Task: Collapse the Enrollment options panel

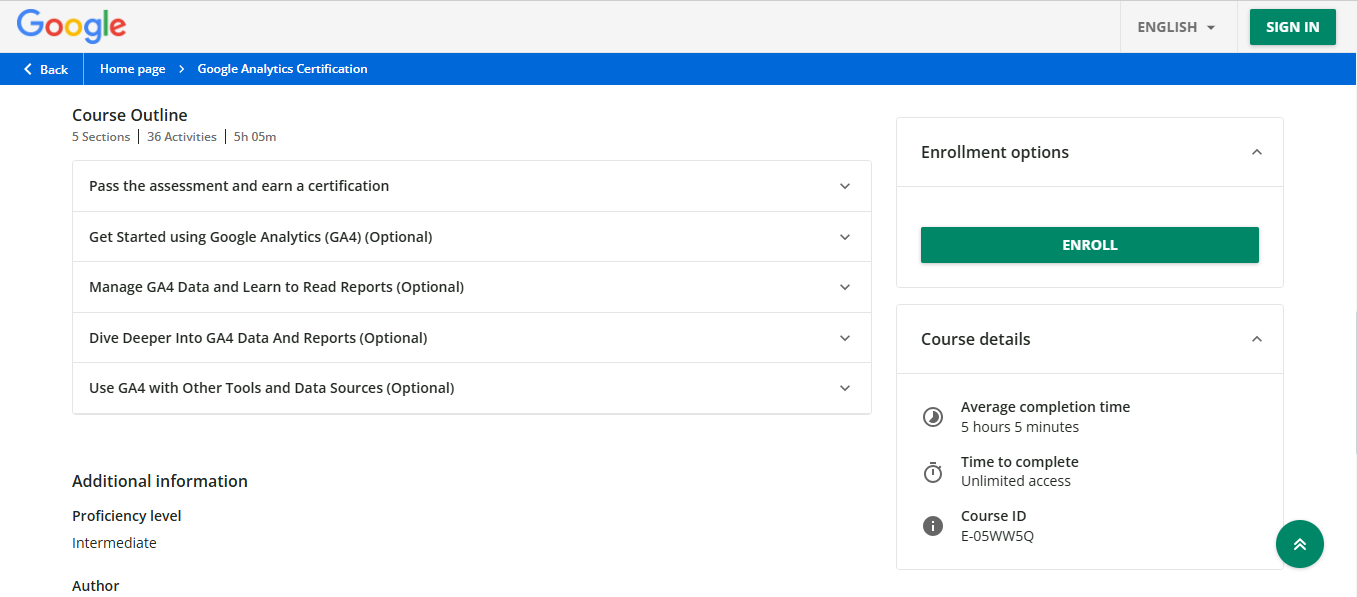Action: pos(1256,151)
